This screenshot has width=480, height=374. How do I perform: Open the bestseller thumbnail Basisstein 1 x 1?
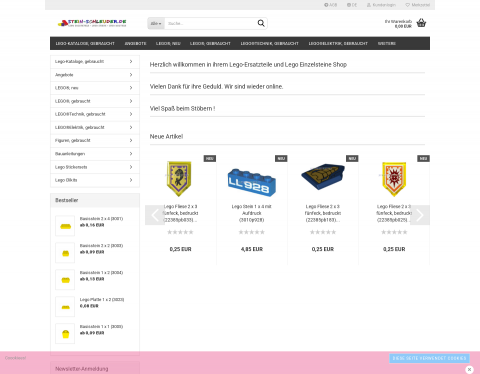tap(65, 334)
